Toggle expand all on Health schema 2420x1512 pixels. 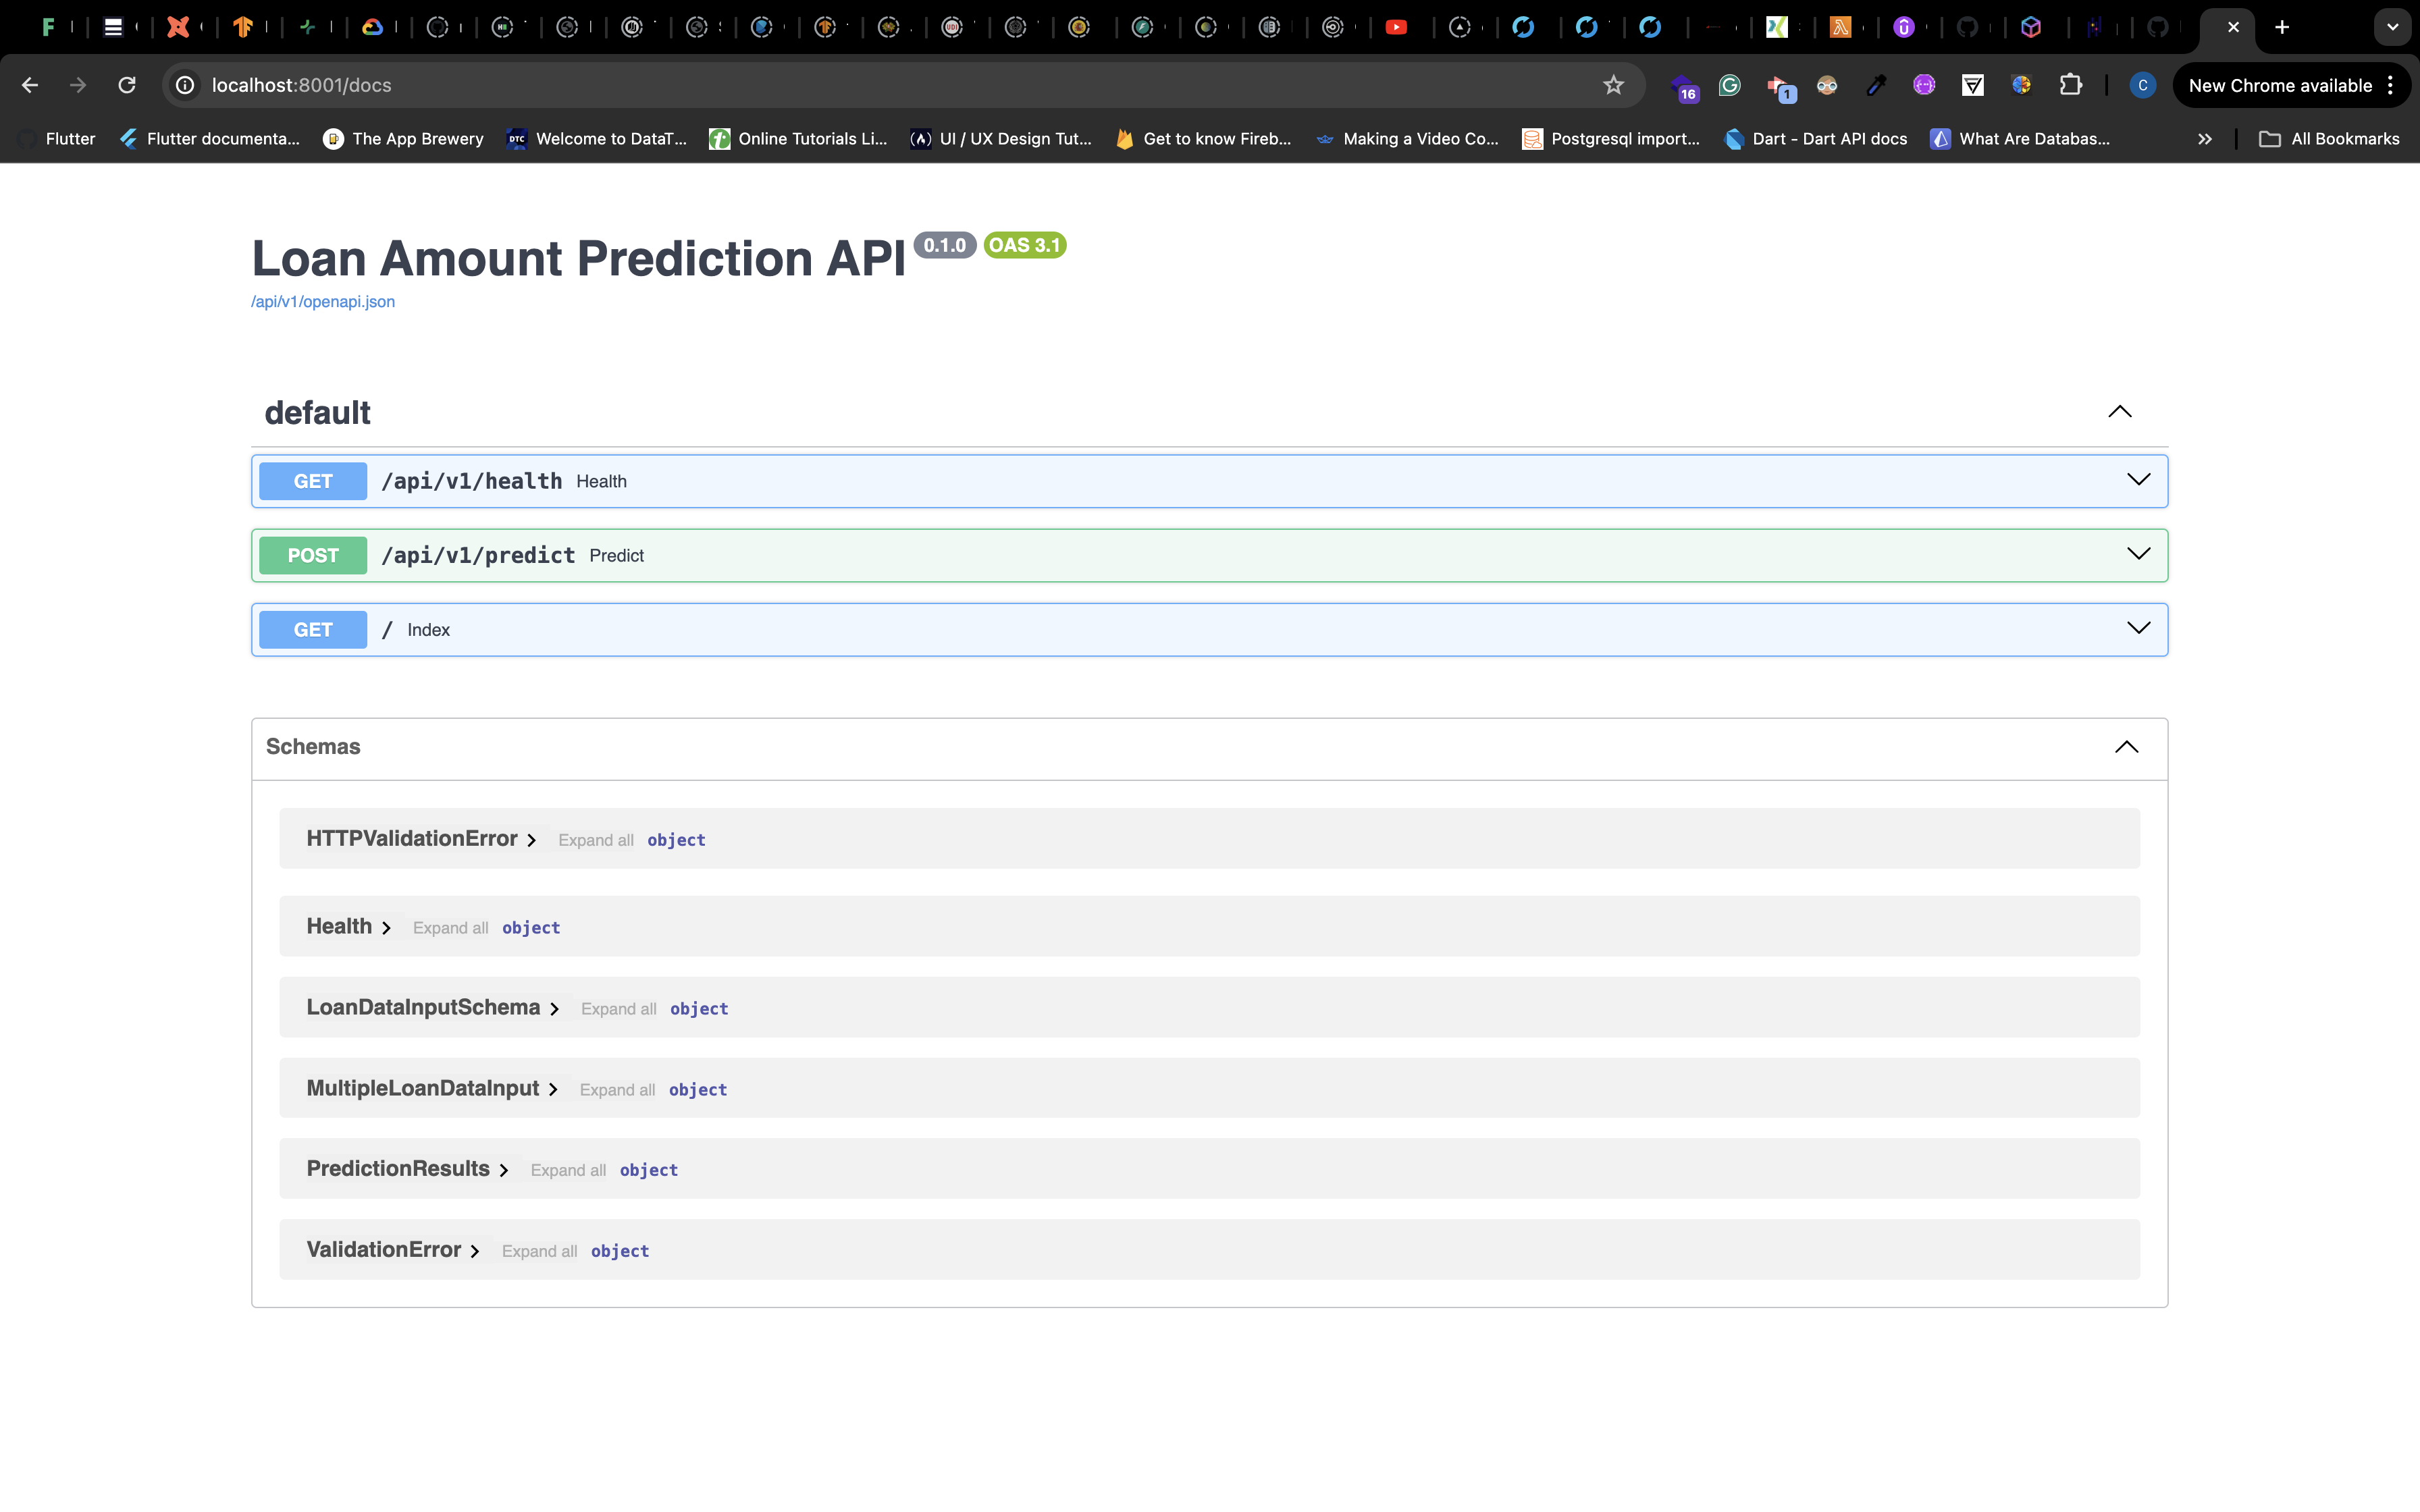(x=450, y=925)
